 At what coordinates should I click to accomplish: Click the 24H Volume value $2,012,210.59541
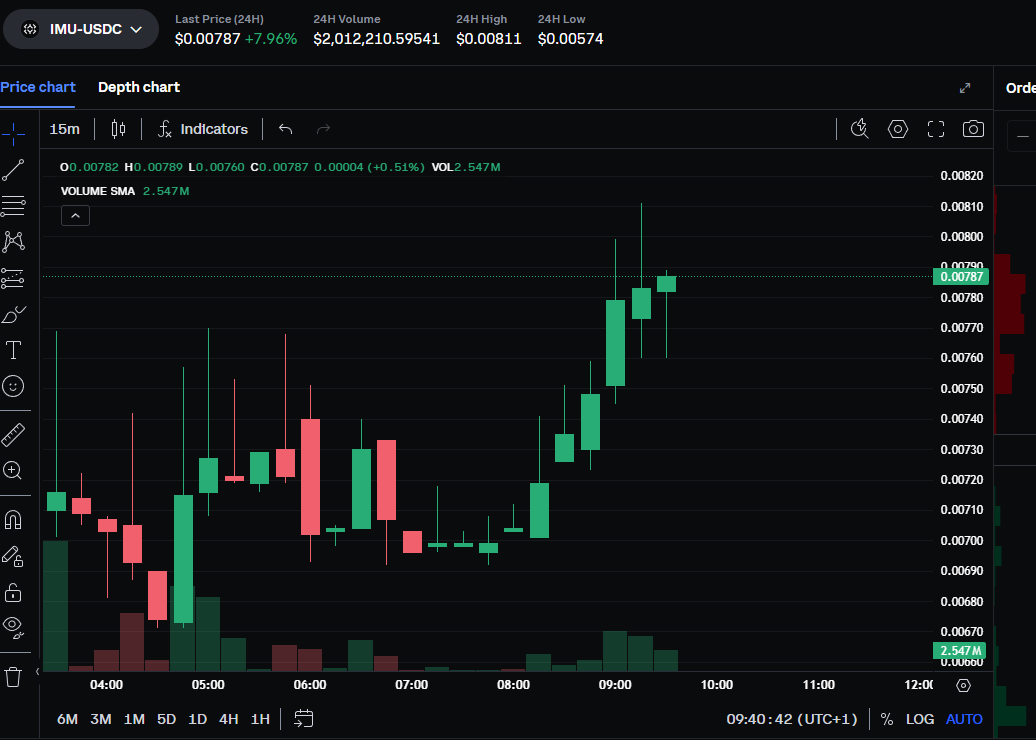coord(377,39)
